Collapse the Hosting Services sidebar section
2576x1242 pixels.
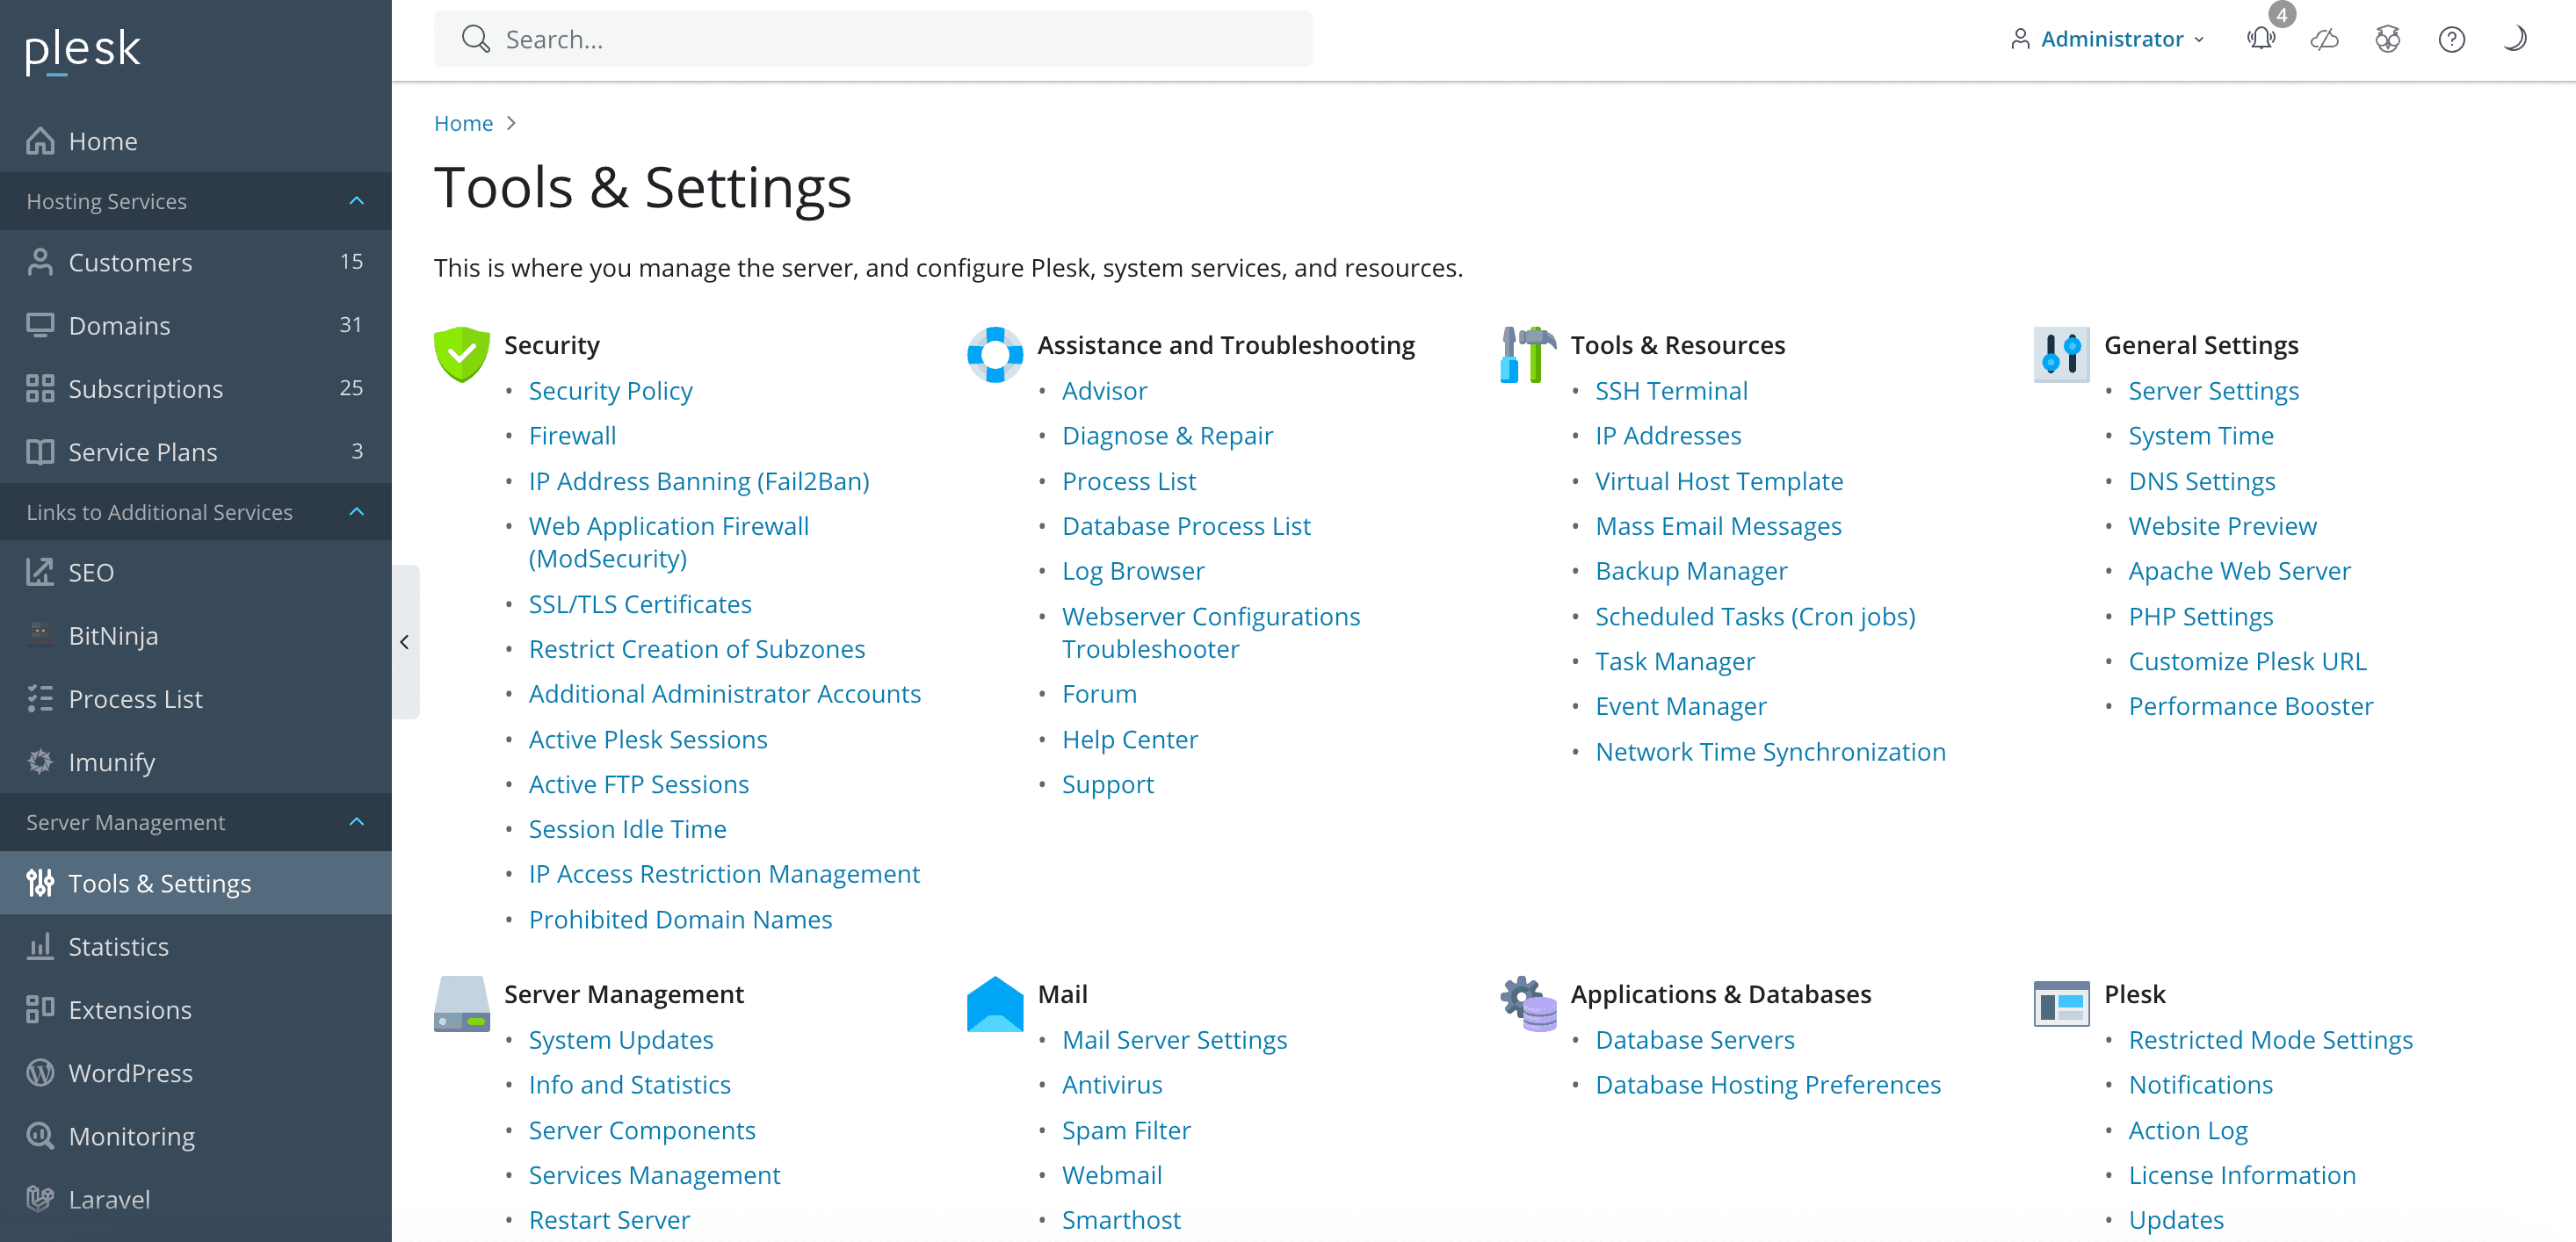click(x=357, y=201)
